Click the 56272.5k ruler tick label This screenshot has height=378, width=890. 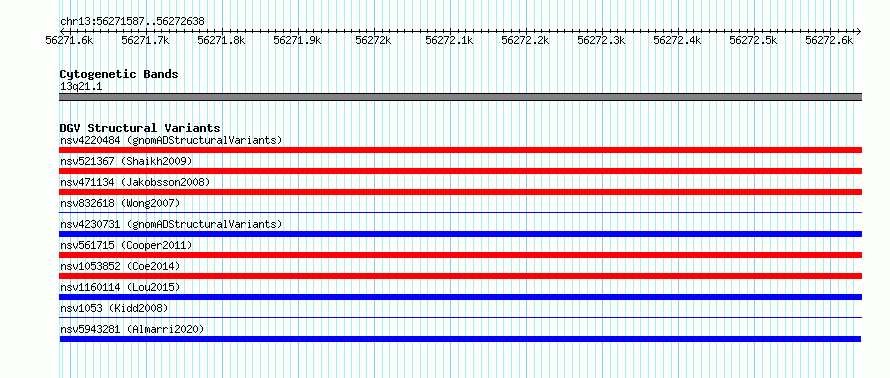point(754,41)
